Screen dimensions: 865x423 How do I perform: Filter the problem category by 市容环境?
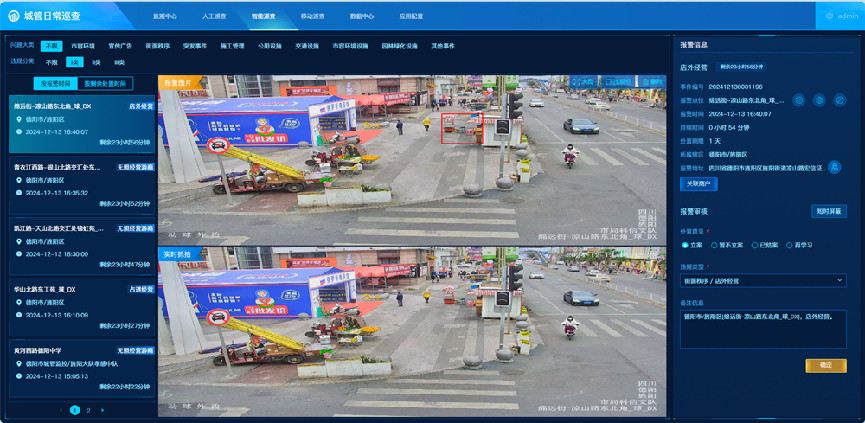83,46
